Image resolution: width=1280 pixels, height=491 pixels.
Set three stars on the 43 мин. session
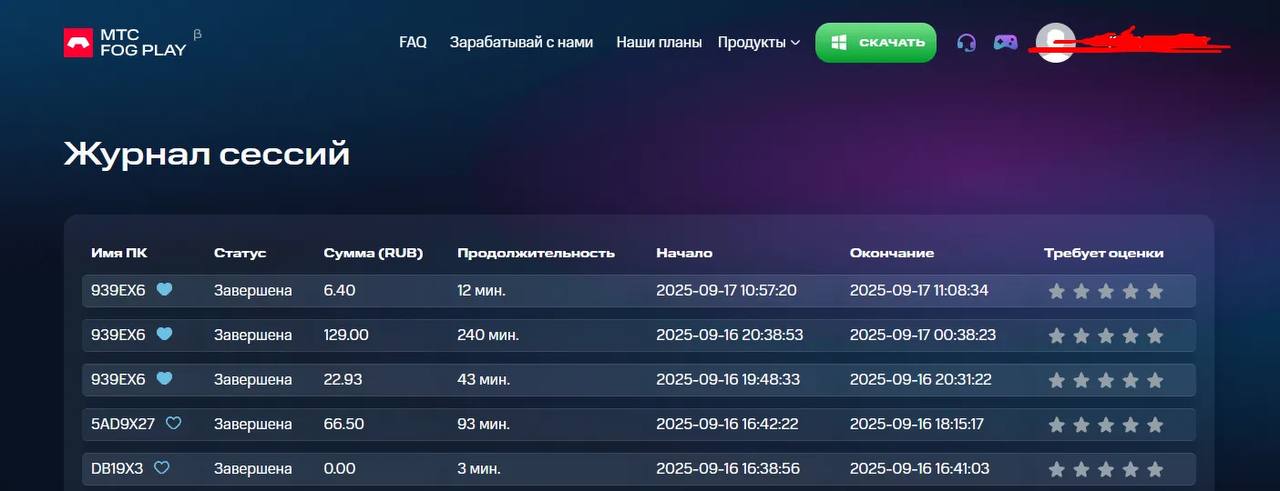[1106, 380]
